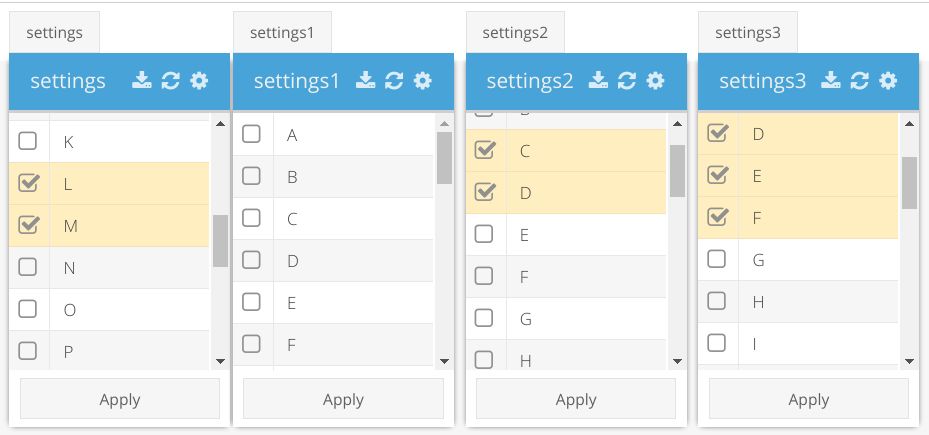Click the refresh icon in settings3 panel
This screenshot has height=435, width=929.
click(x=859, y=81)
